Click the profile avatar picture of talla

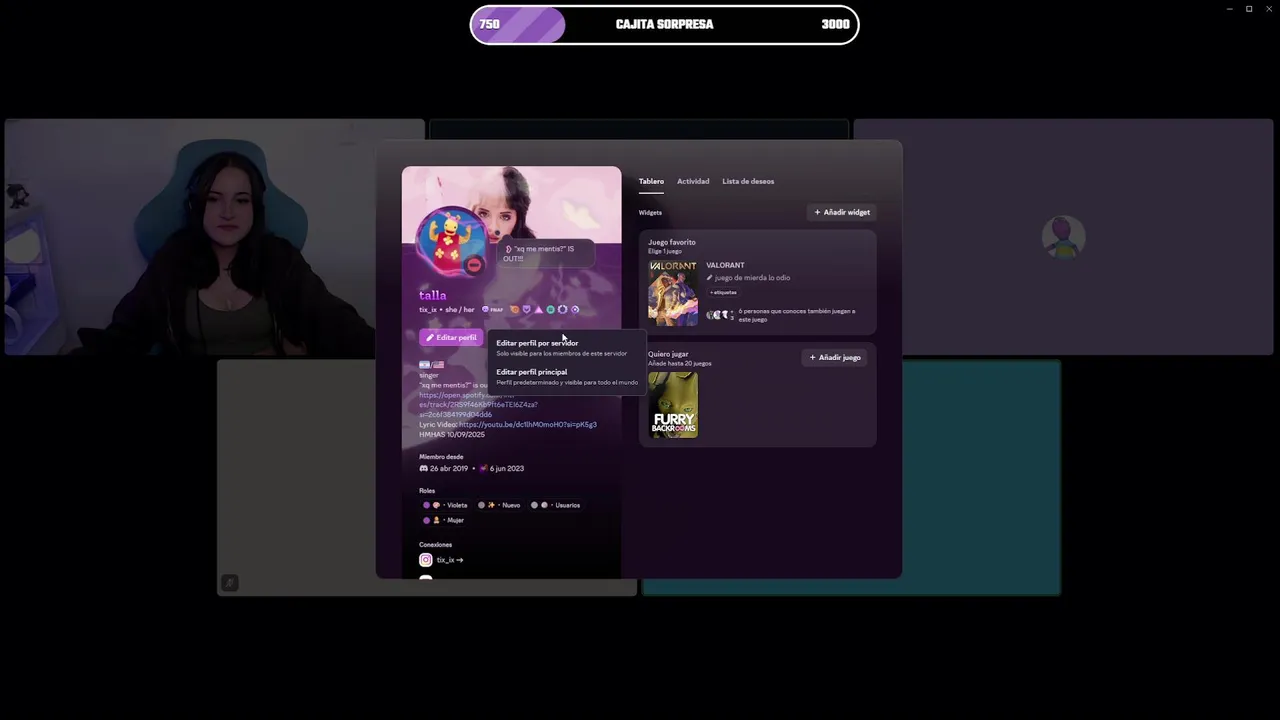pos(452,241)
